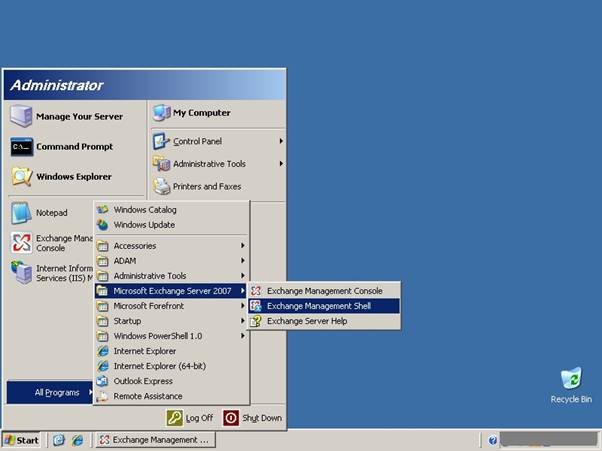Click the Outlook Express icon
602x451 pixels.
103,381
